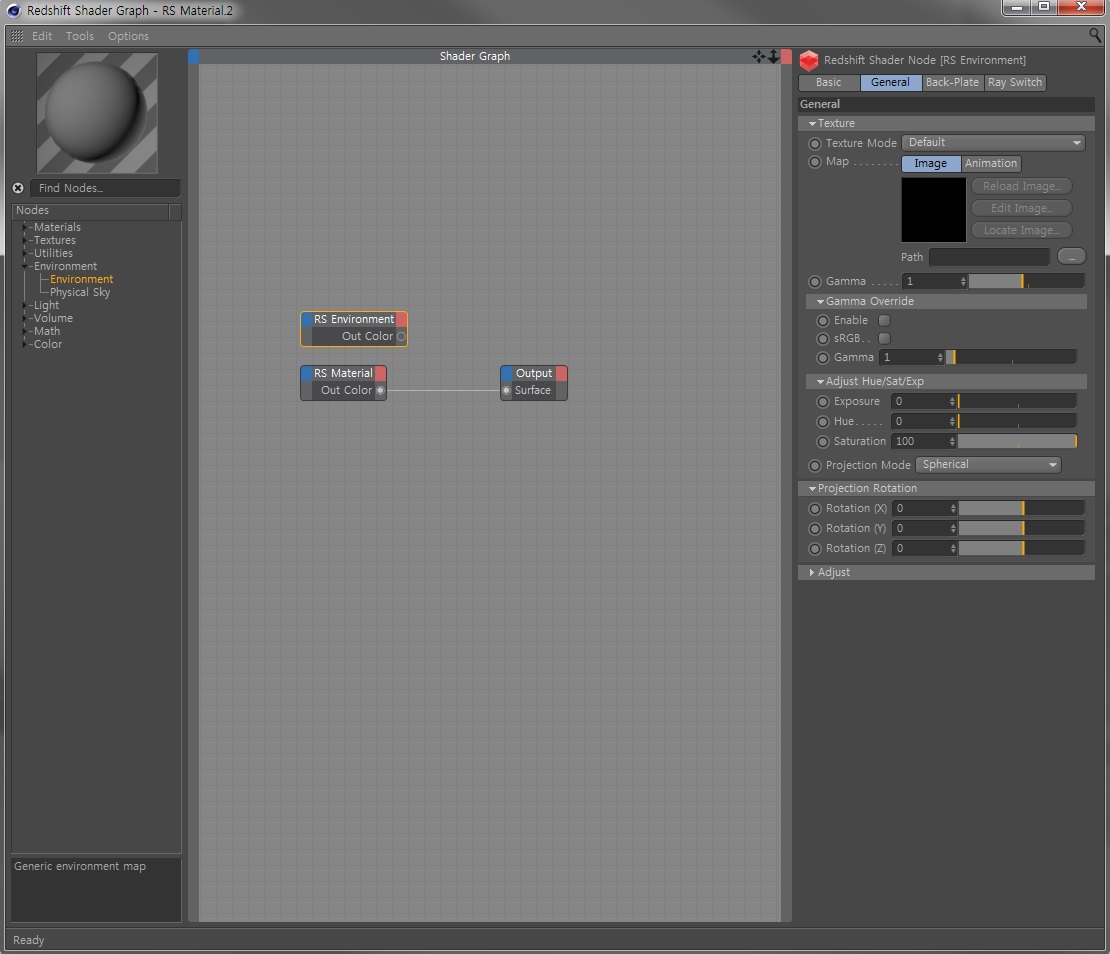
Task: Click the Rotation (Y) slider
Action: coord(1022,529)
